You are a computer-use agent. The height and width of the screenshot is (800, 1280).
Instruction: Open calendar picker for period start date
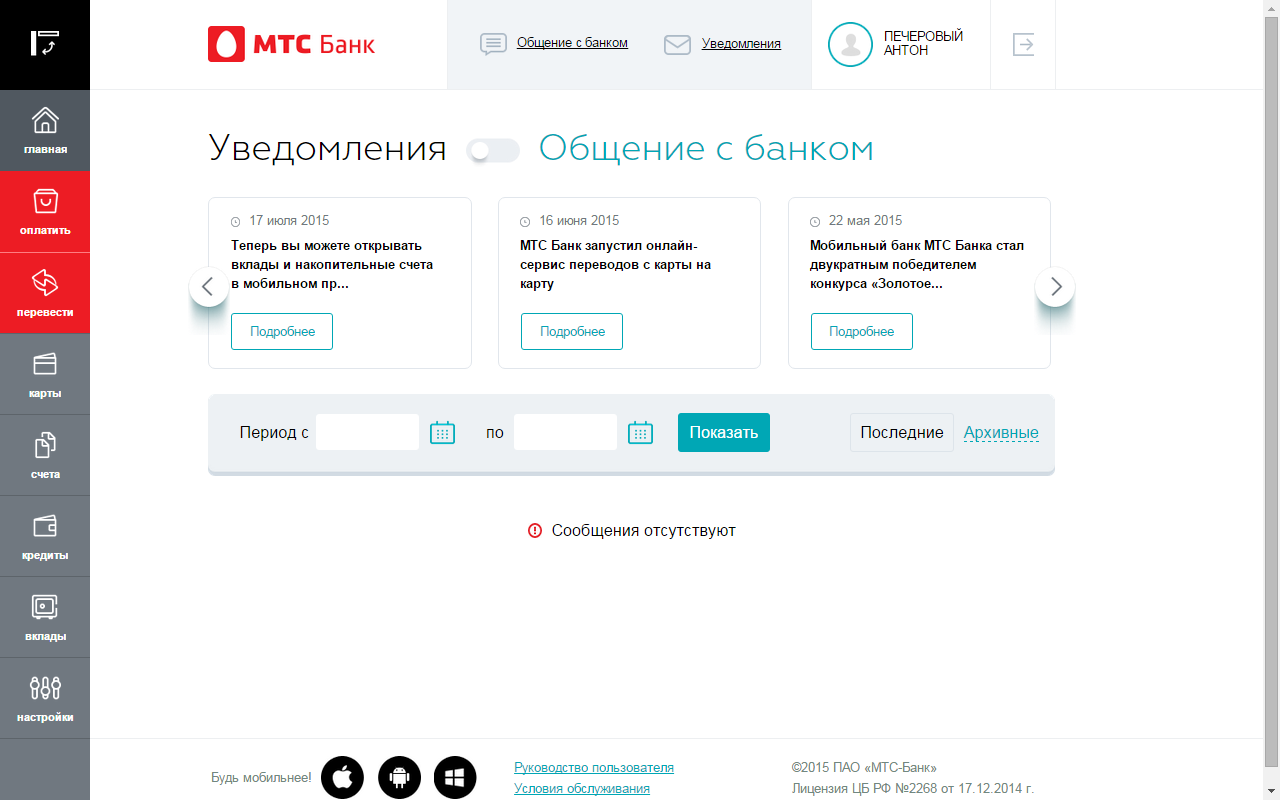[x=442, y=433]
